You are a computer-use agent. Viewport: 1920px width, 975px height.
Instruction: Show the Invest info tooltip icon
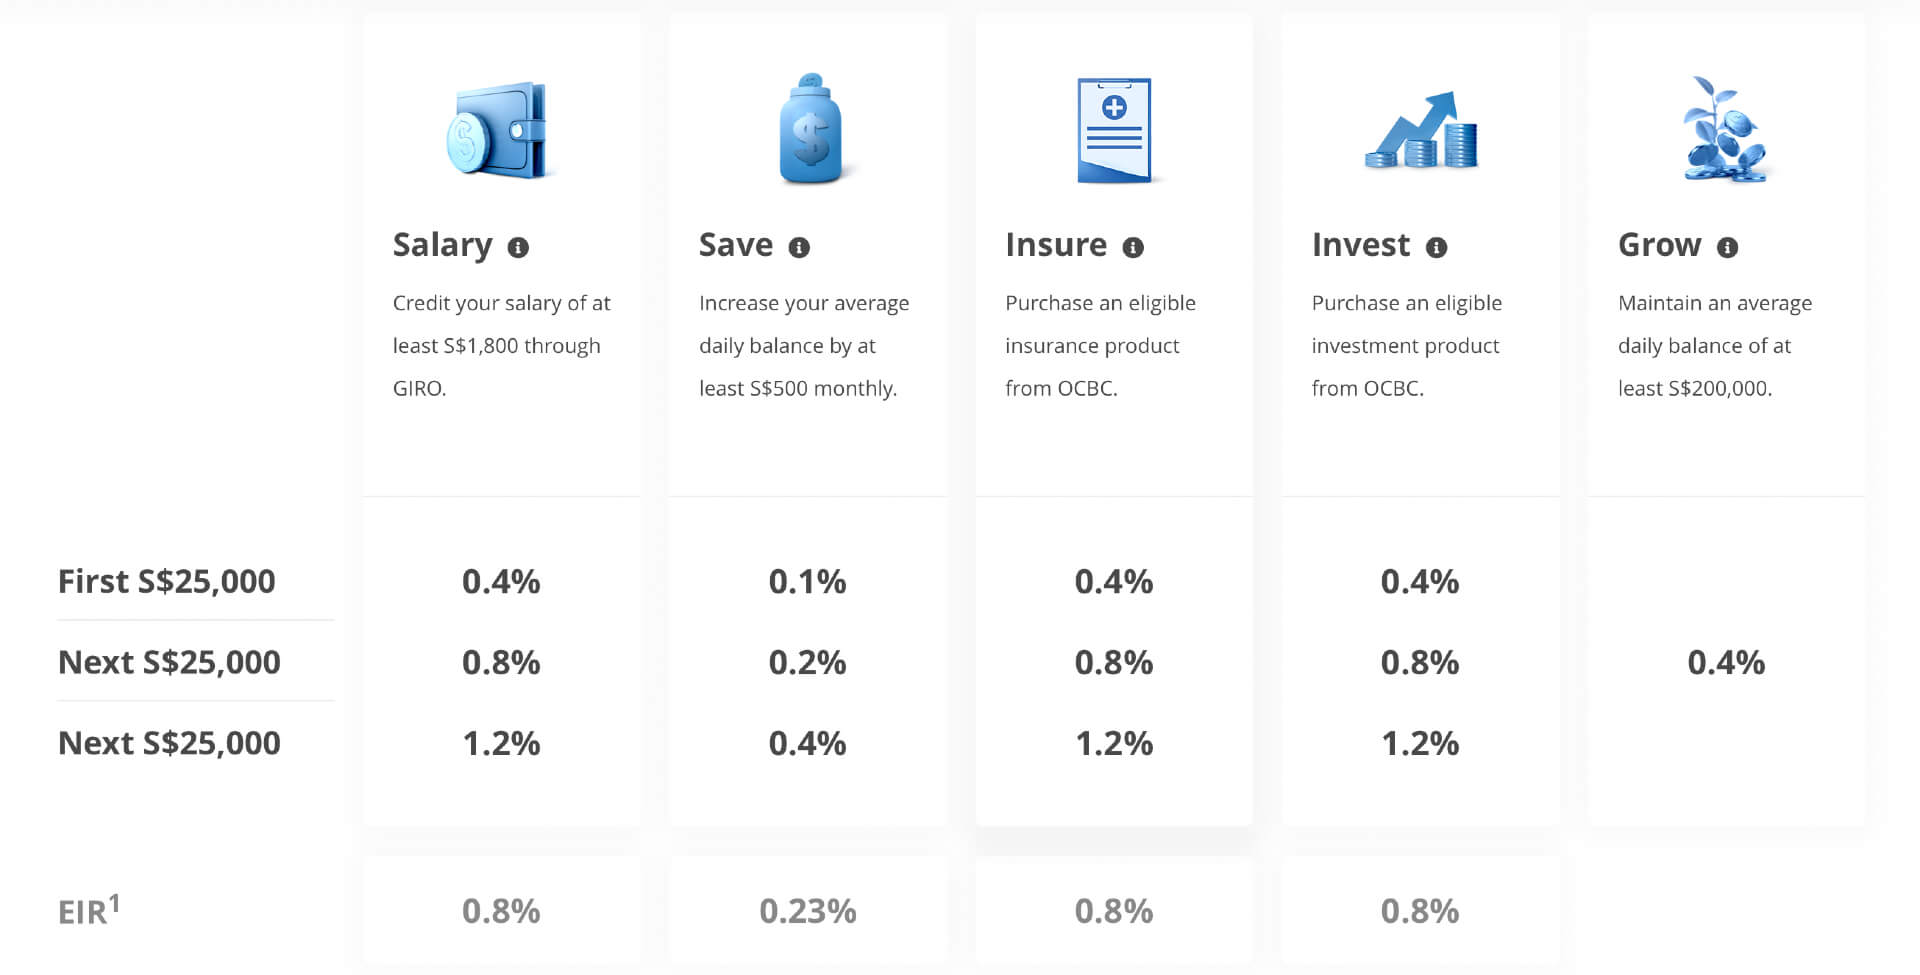click(1437, 247)
